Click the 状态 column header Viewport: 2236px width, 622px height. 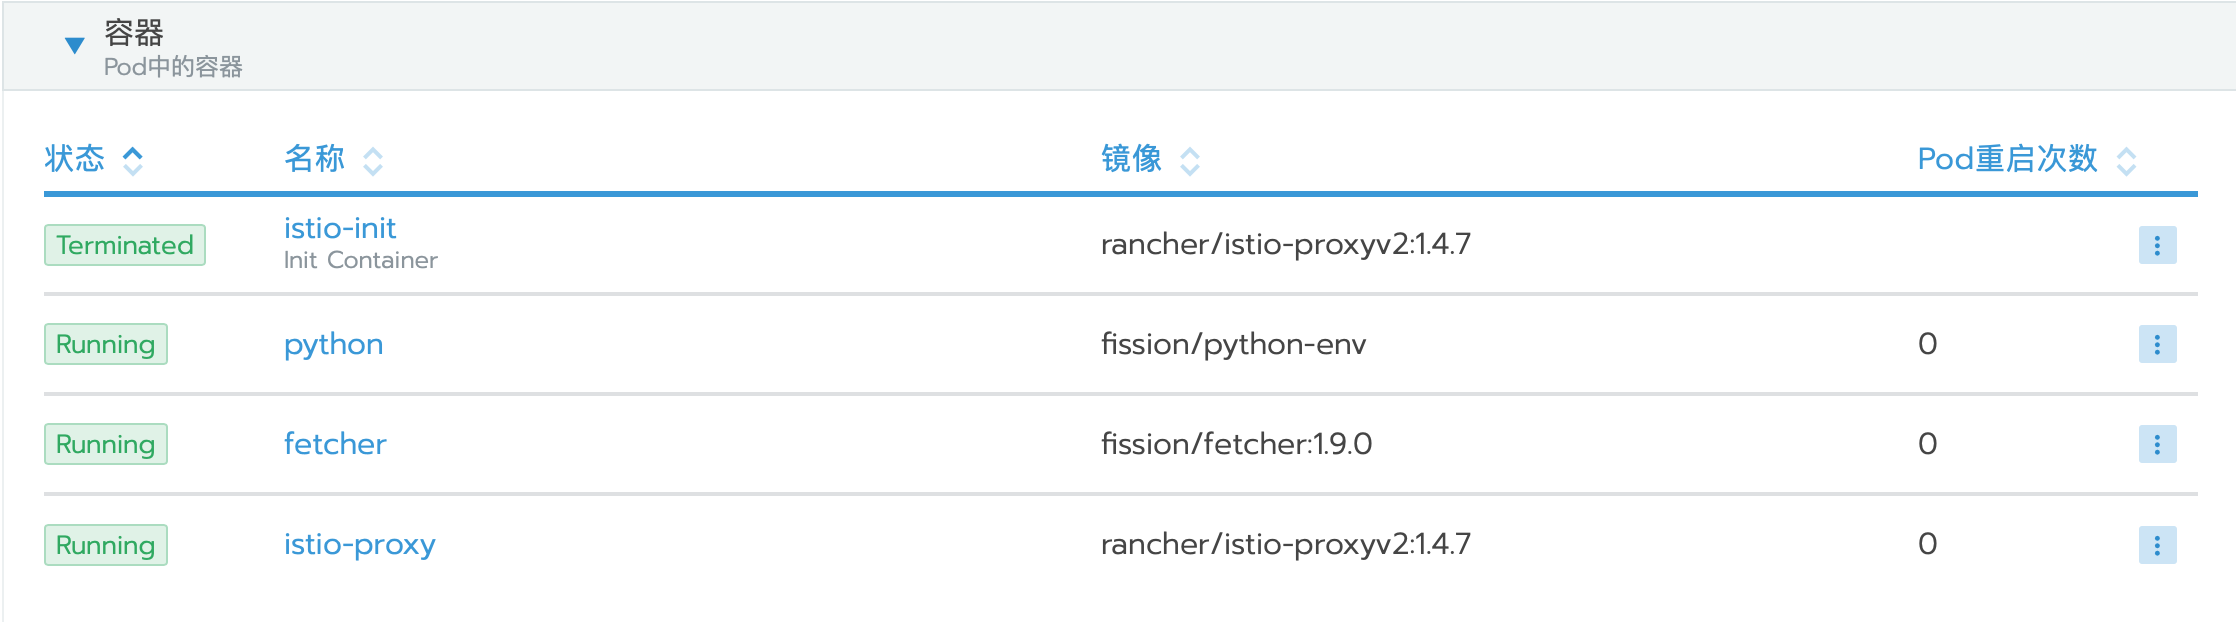(x=75, y=159)
